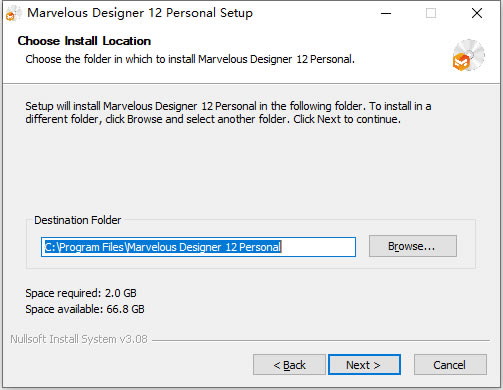Click the installer disc logo in the header
Viewport: 503px width, 390px height.
(x=469, y=55)
